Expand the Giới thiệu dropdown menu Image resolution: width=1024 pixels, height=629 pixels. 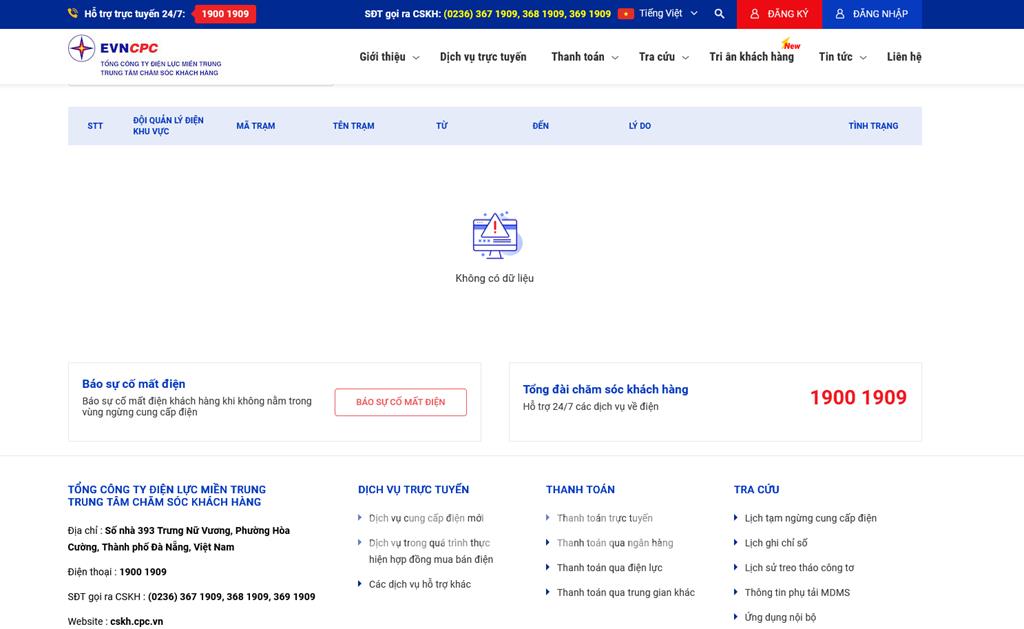click(389, 57)
